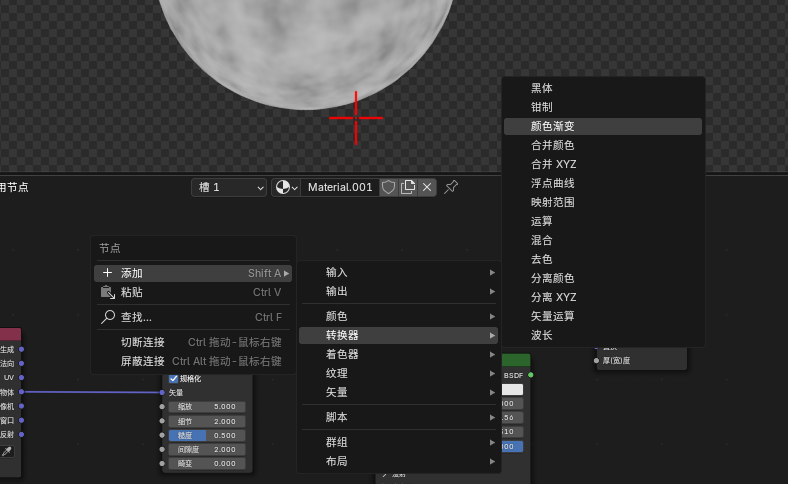
Task: Click the new material duplicate icon
Action: 408,187
